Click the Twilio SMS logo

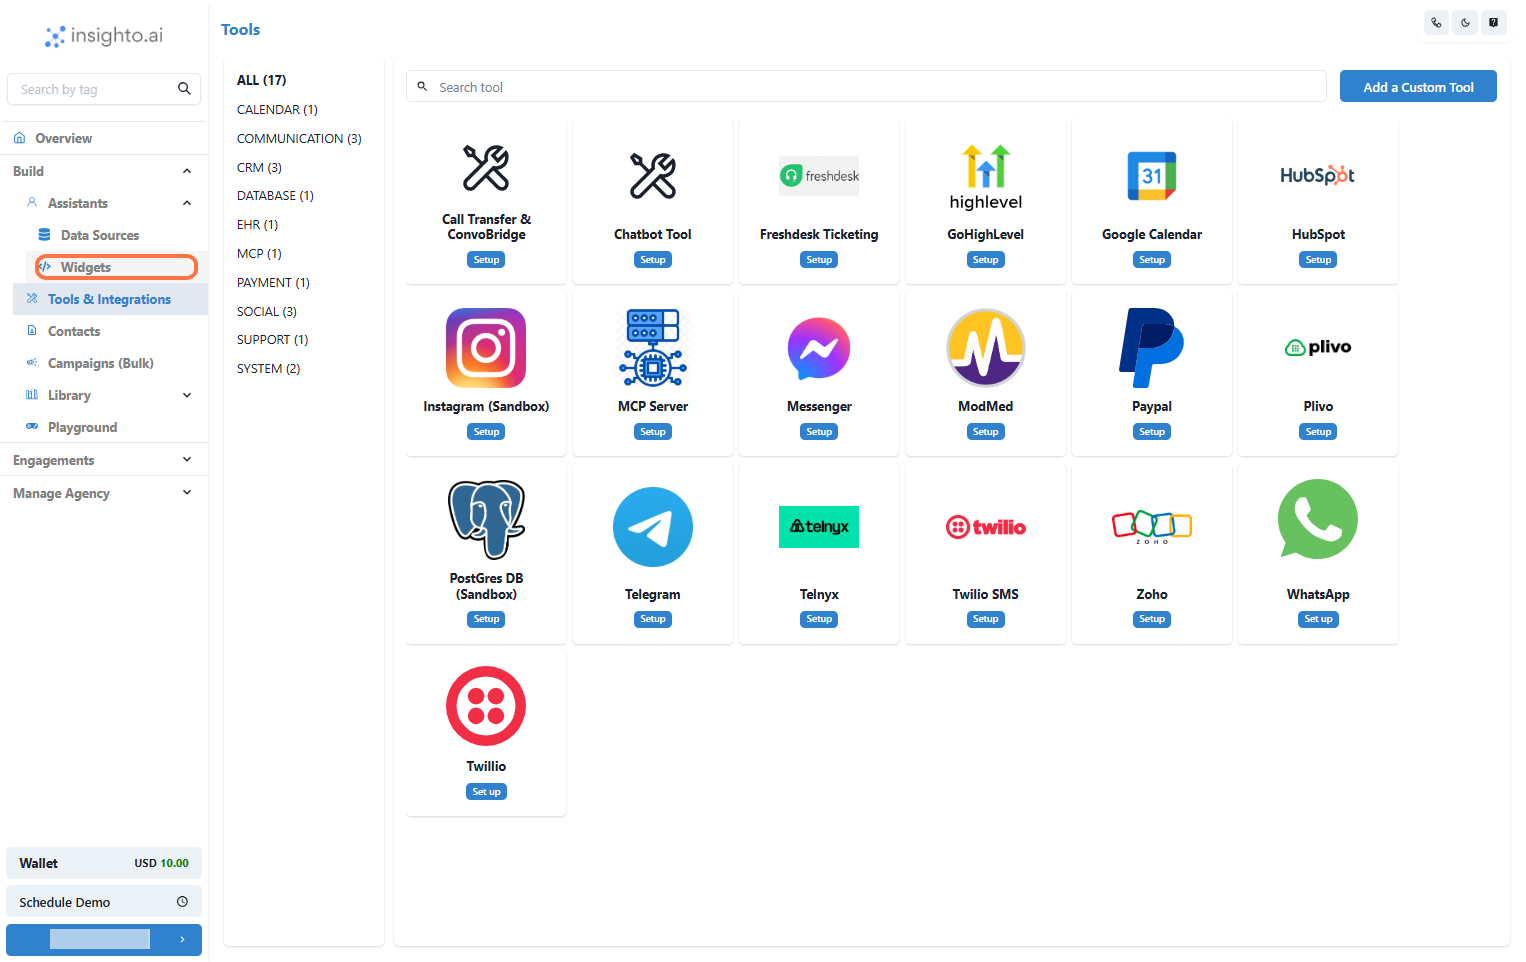[986, 527]
